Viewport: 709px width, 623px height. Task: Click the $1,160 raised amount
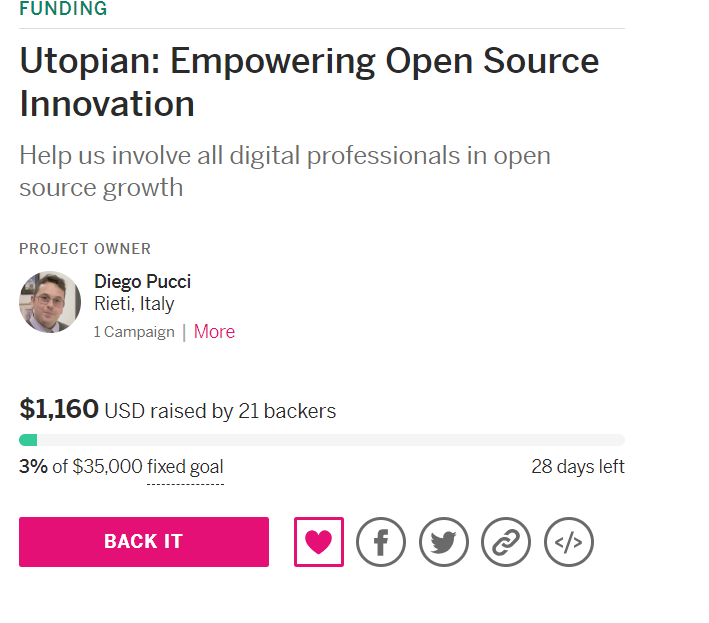[59, 409]
